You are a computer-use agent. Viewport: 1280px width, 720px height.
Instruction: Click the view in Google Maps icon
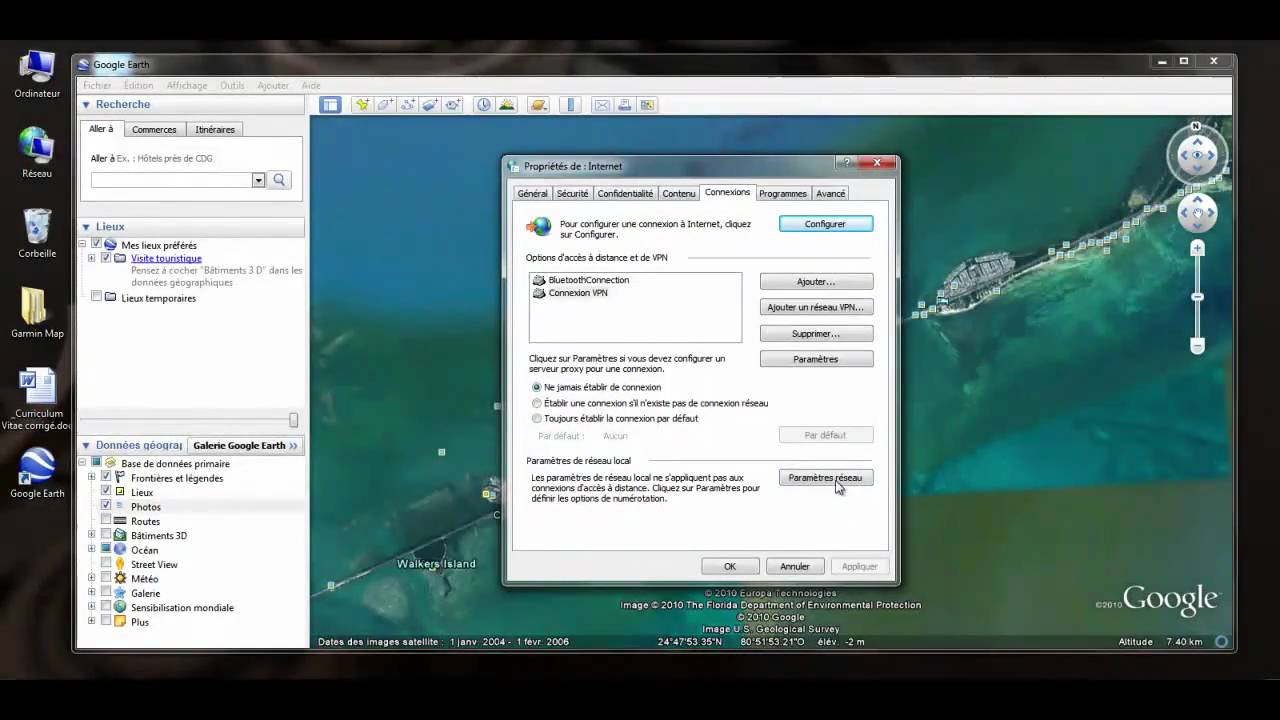[647, 105]
